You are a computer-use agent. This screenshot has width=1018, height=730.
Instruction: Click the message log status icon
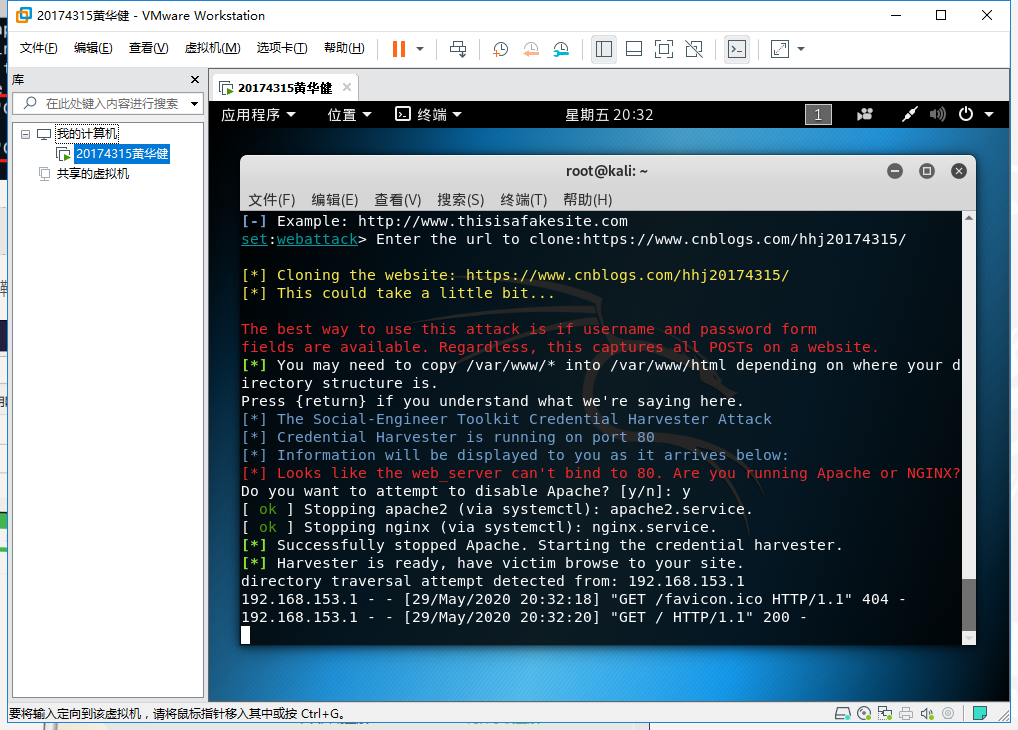click(x=980, y=713)
